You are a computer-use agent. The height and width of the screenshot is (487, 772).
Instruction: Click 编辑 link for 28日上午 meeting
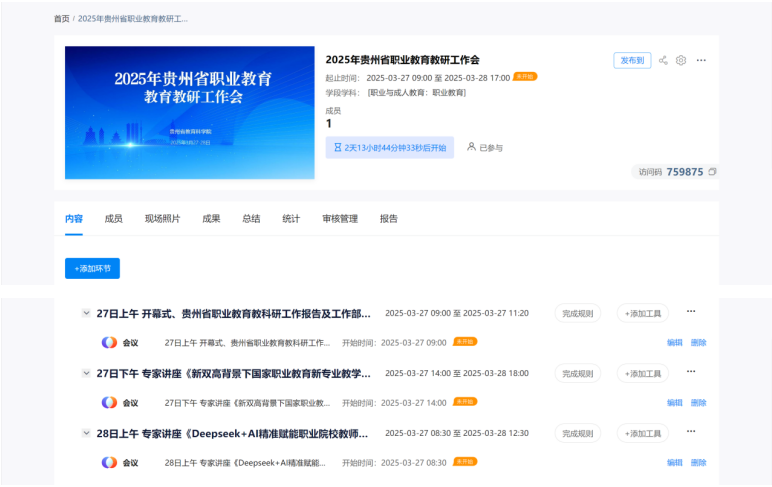tap(675, 462)
